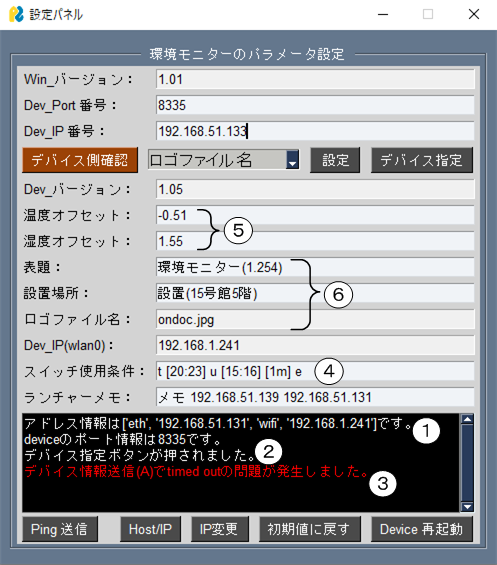Click the 設定パネル app icon in title bar
The height and width of the screenshot is (565, 497).
(x=16, y=14)
